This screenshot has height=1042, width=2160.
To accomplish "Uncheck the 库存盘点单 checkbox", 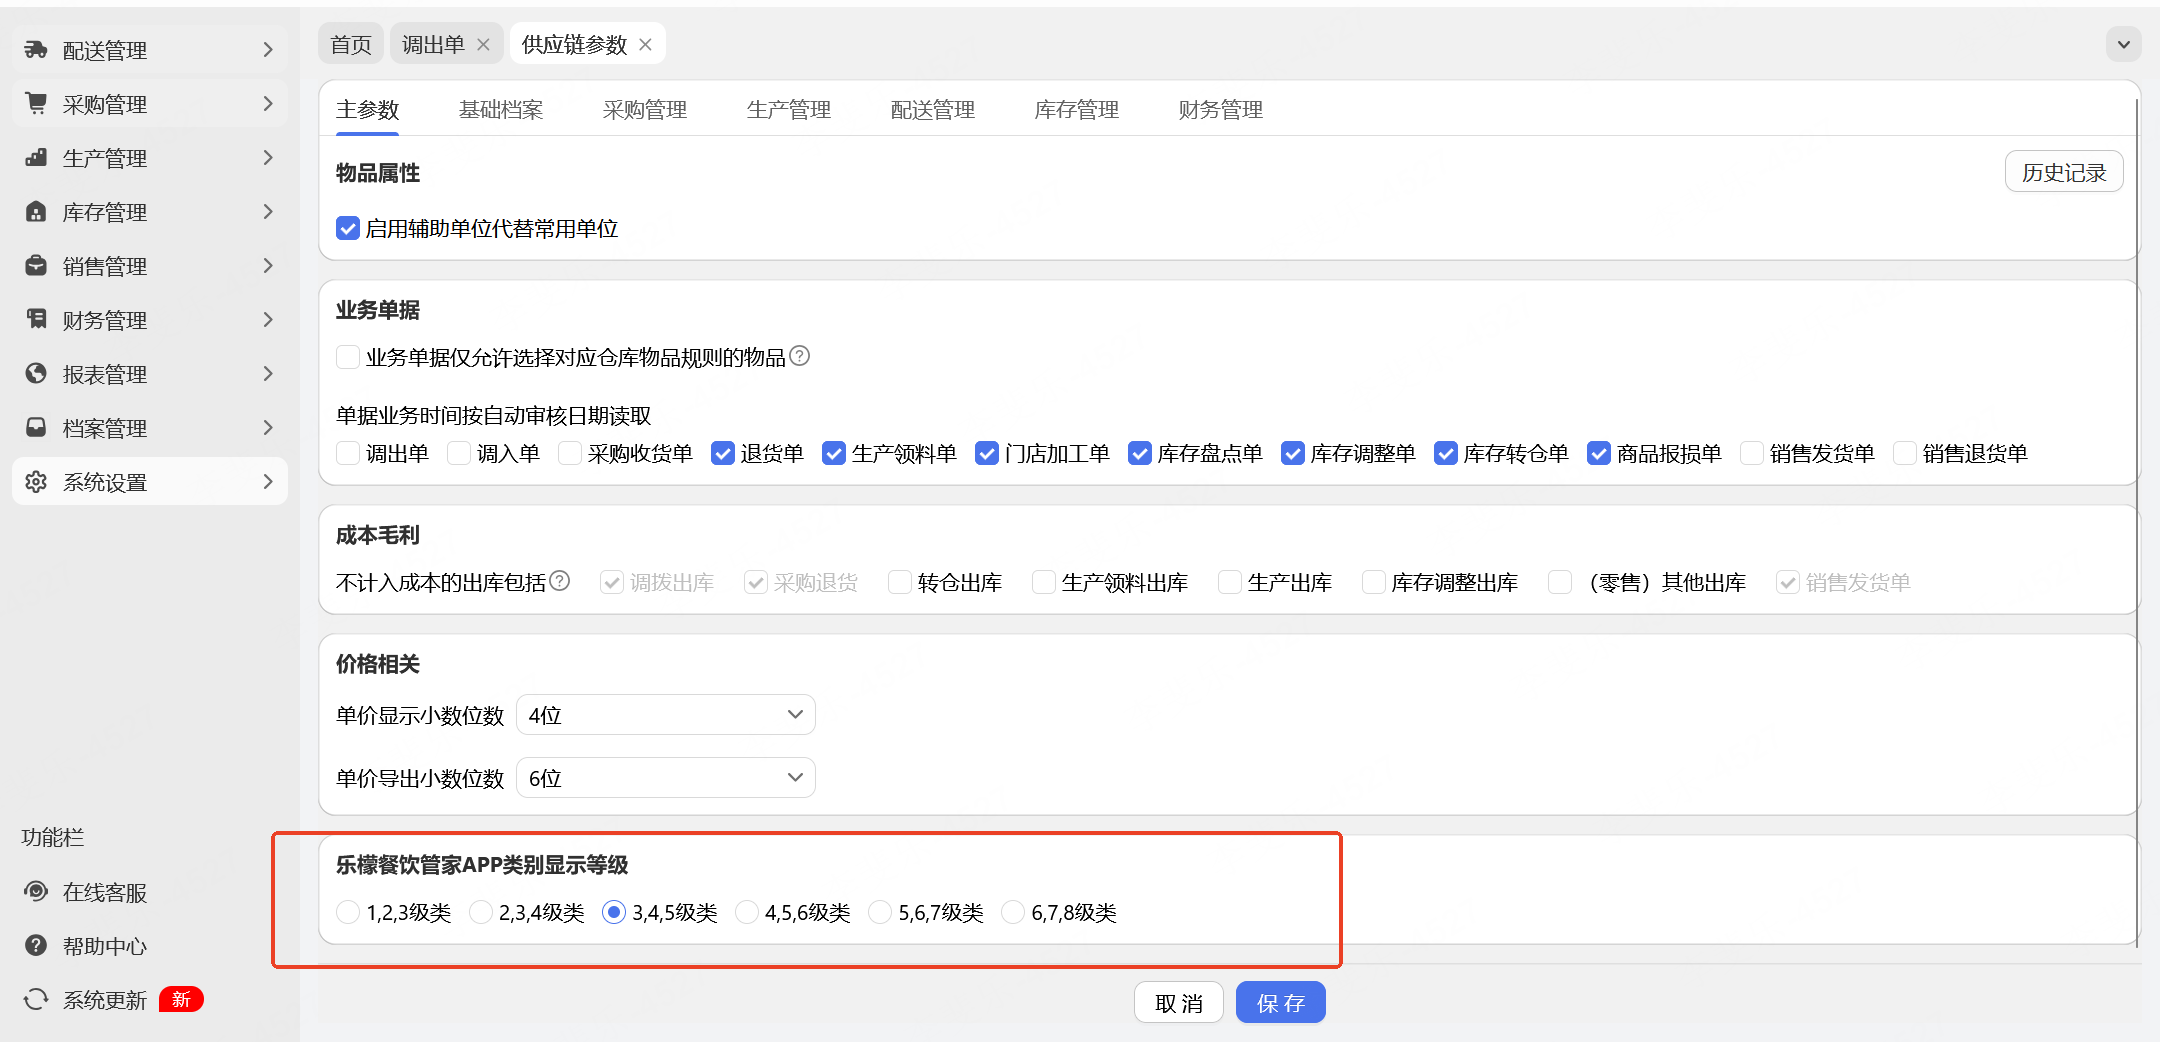I will [1140, 453].
